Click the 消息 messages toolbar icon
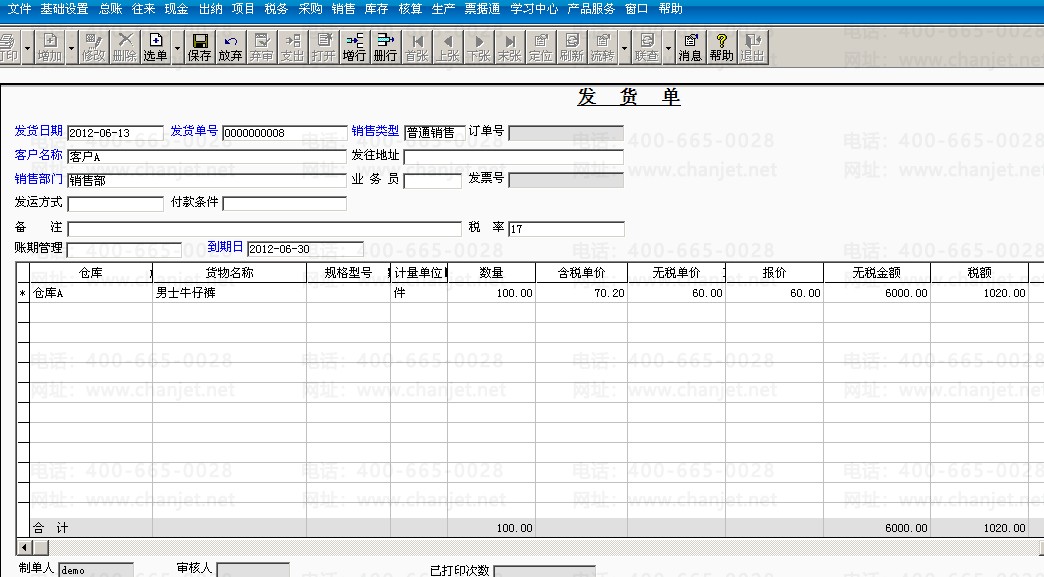 pos(690,47)
